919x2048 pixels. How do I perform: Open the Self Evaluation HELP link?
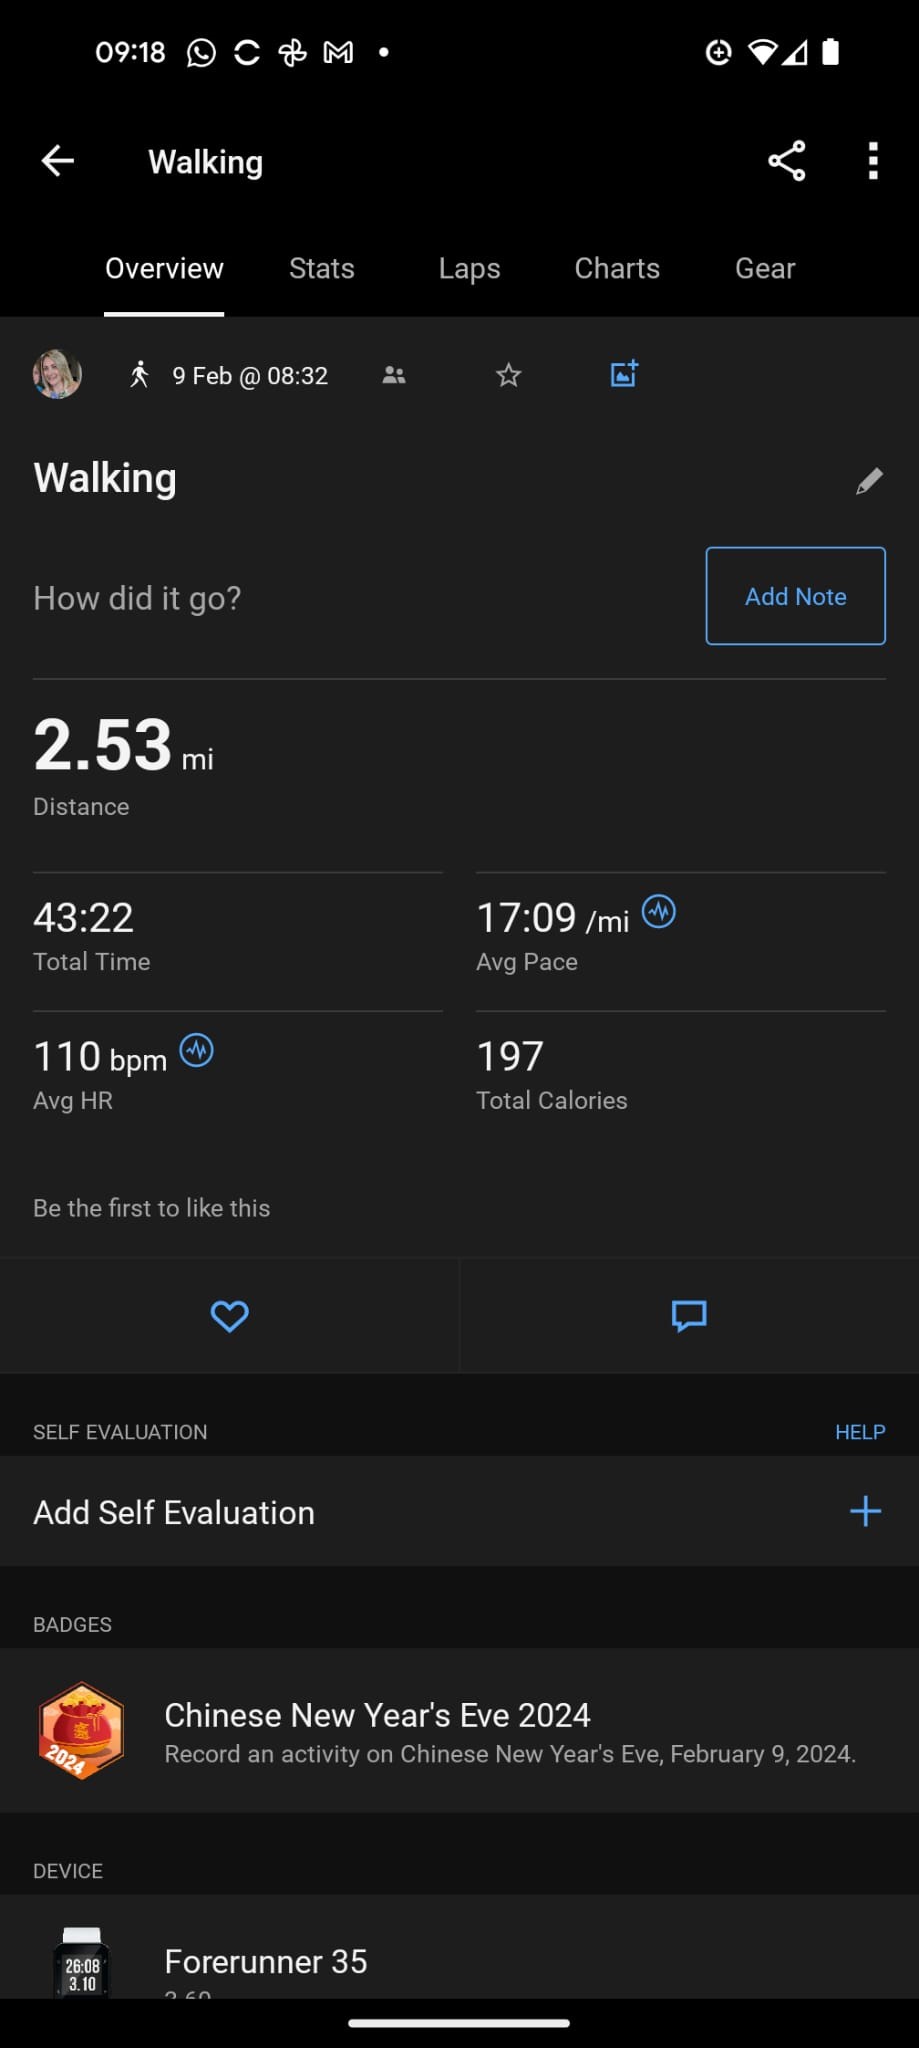860,1432
